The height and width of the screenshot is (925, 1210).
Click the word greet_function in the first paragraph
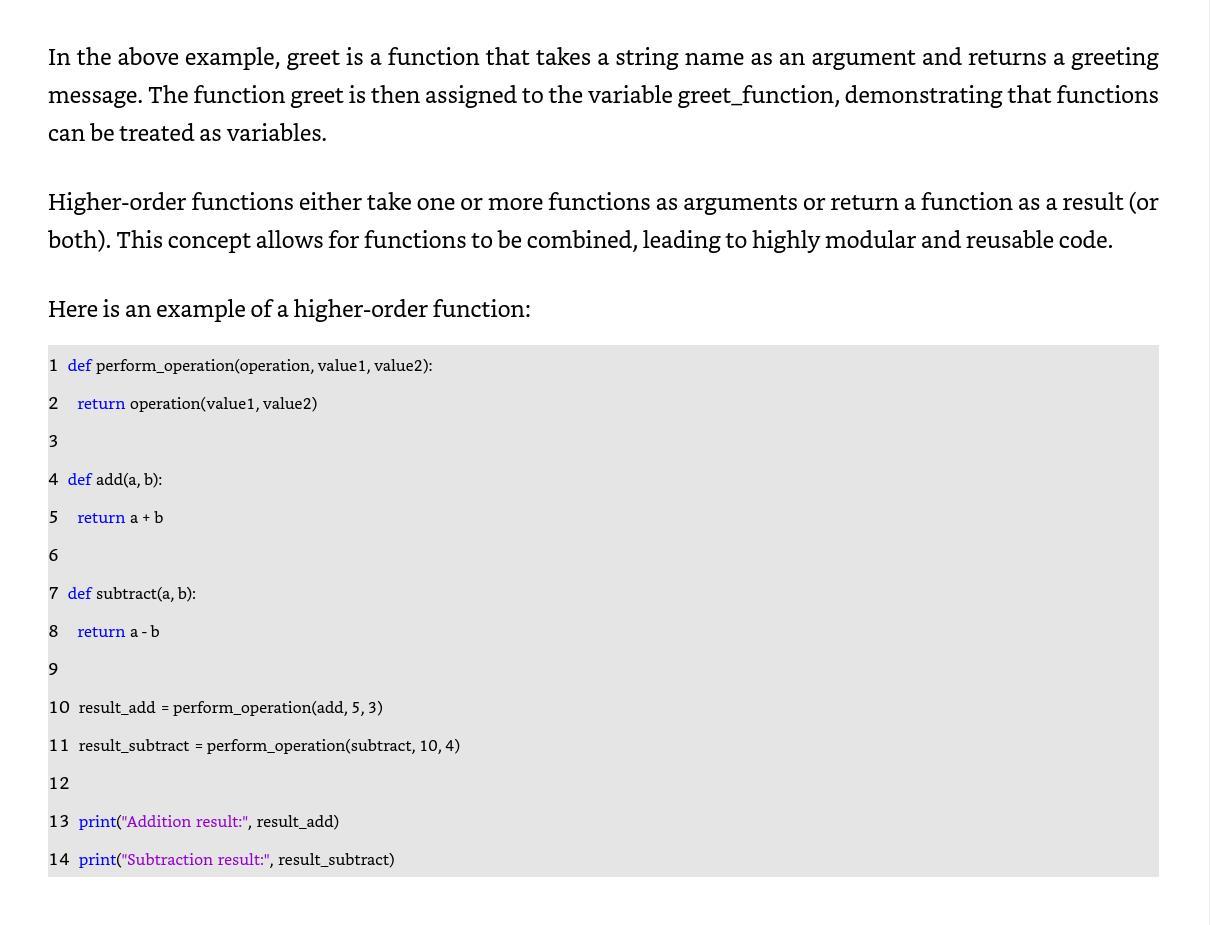tap(756, 94)
